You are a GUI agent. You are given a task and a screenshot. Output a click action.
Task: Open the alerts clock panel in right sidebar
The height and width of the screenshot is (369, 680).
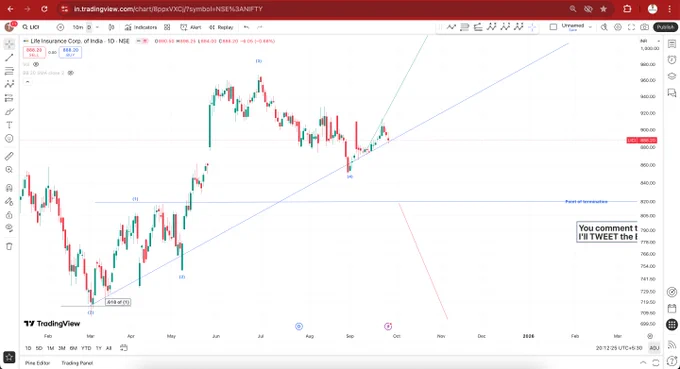coord(672,60)
